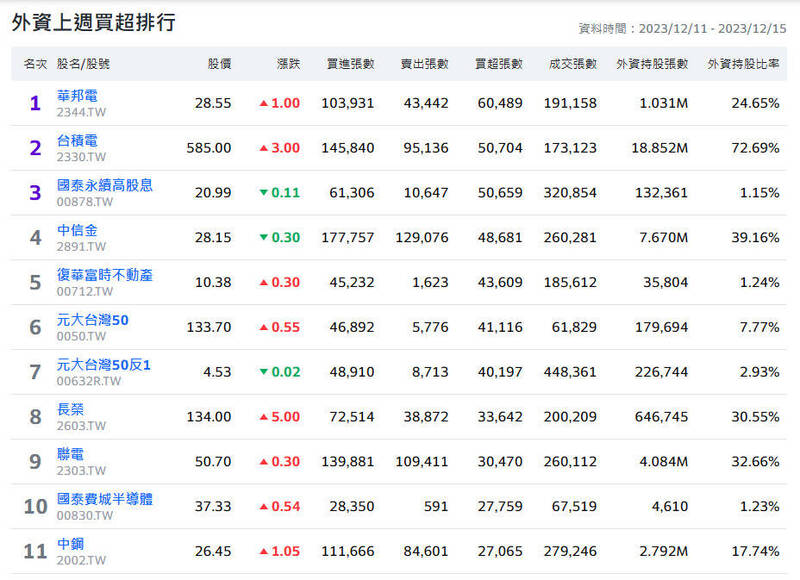The width and height of the screenshot is (800, 580).
Task: Click the 2891.TW stock code
Action: coord(81,247)
